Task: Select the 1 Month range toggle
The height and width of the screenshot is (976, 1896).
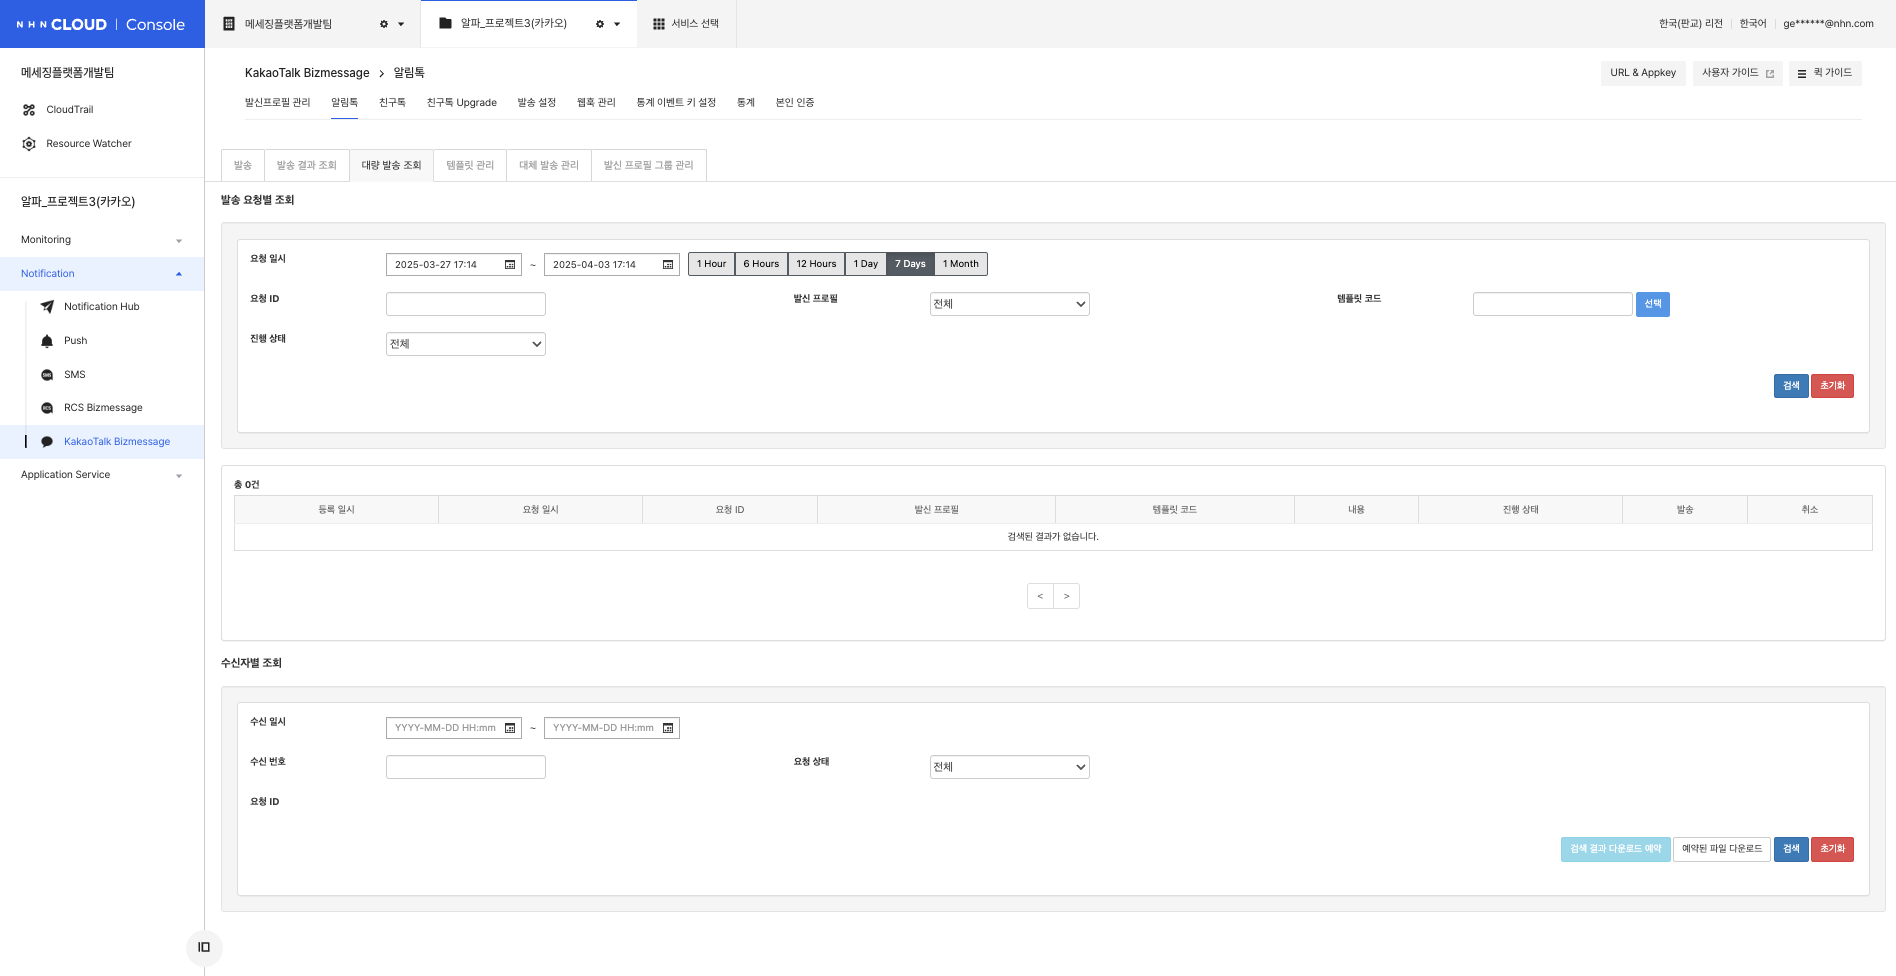Action: click(x=961, y=264)
